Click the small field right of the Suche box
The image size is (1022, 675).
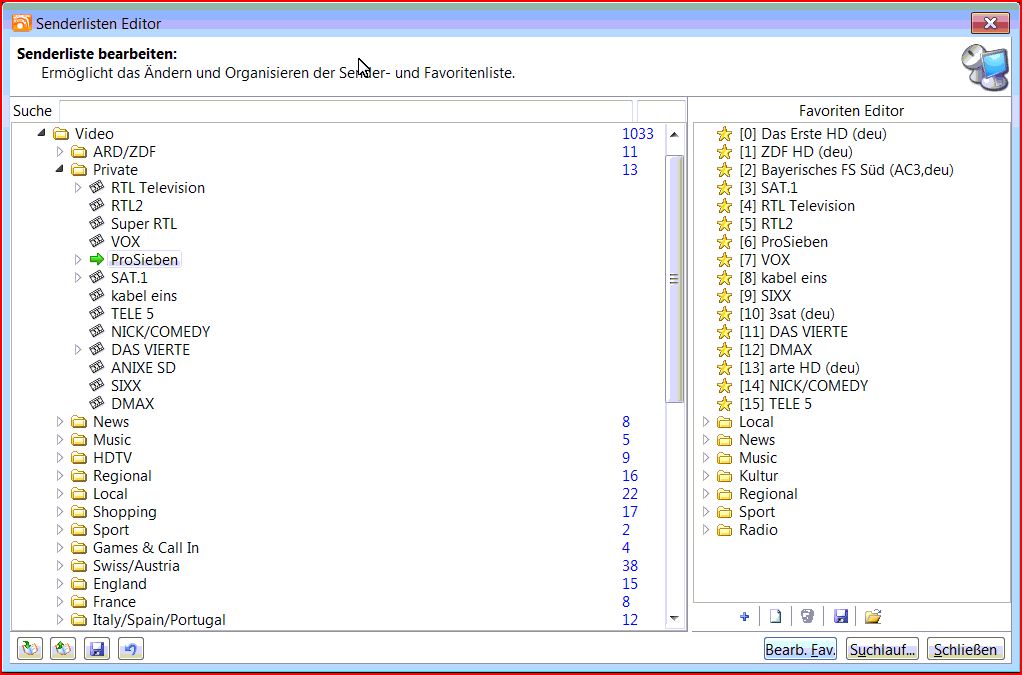pyautogui.click(x=661, y=111)
